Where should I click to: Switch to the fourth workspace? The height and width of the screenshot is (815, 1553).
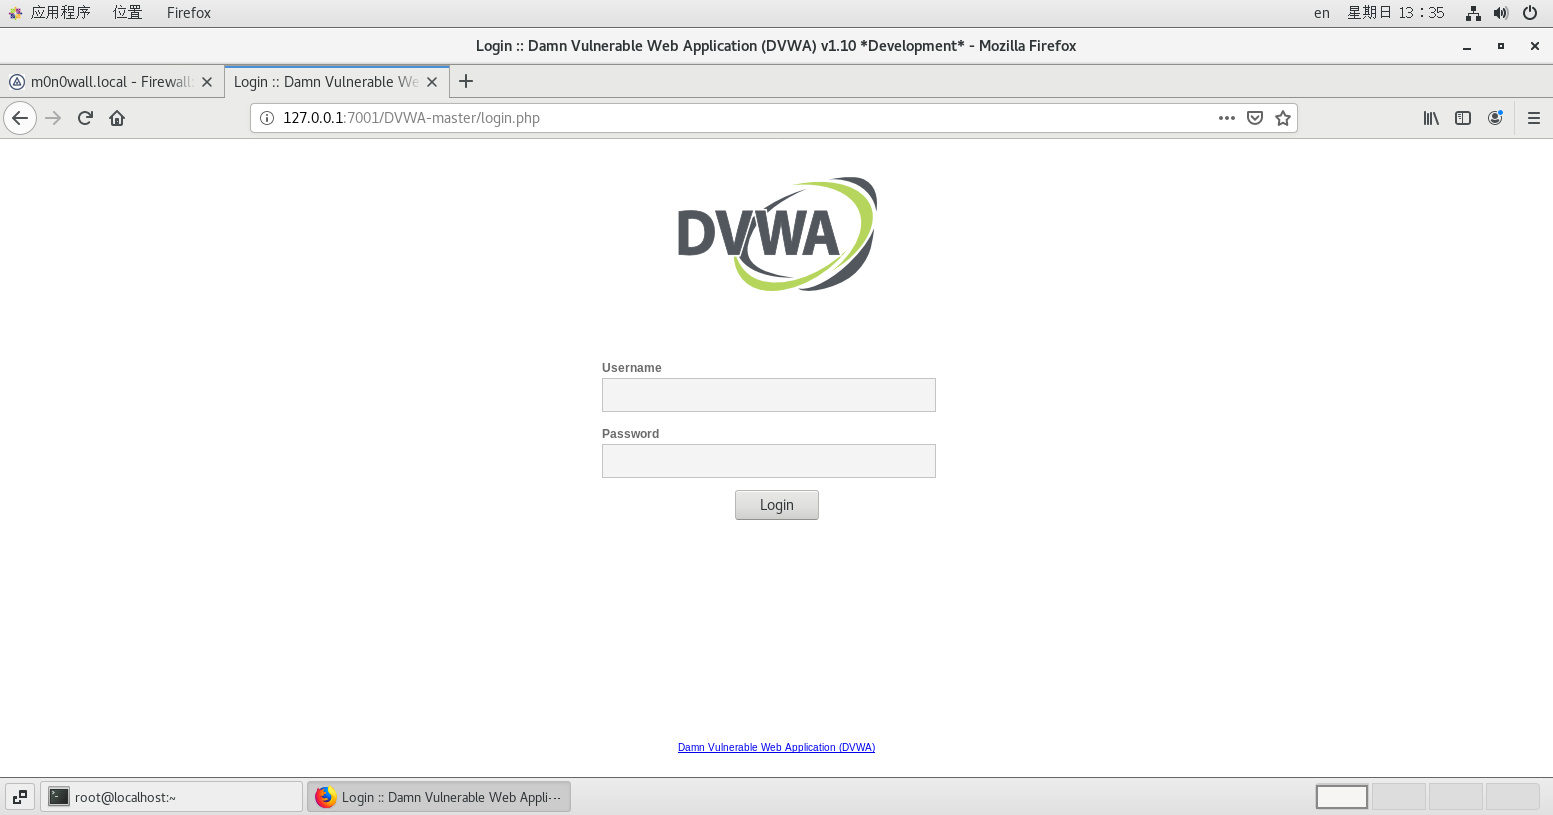(x=1512, y=797)
